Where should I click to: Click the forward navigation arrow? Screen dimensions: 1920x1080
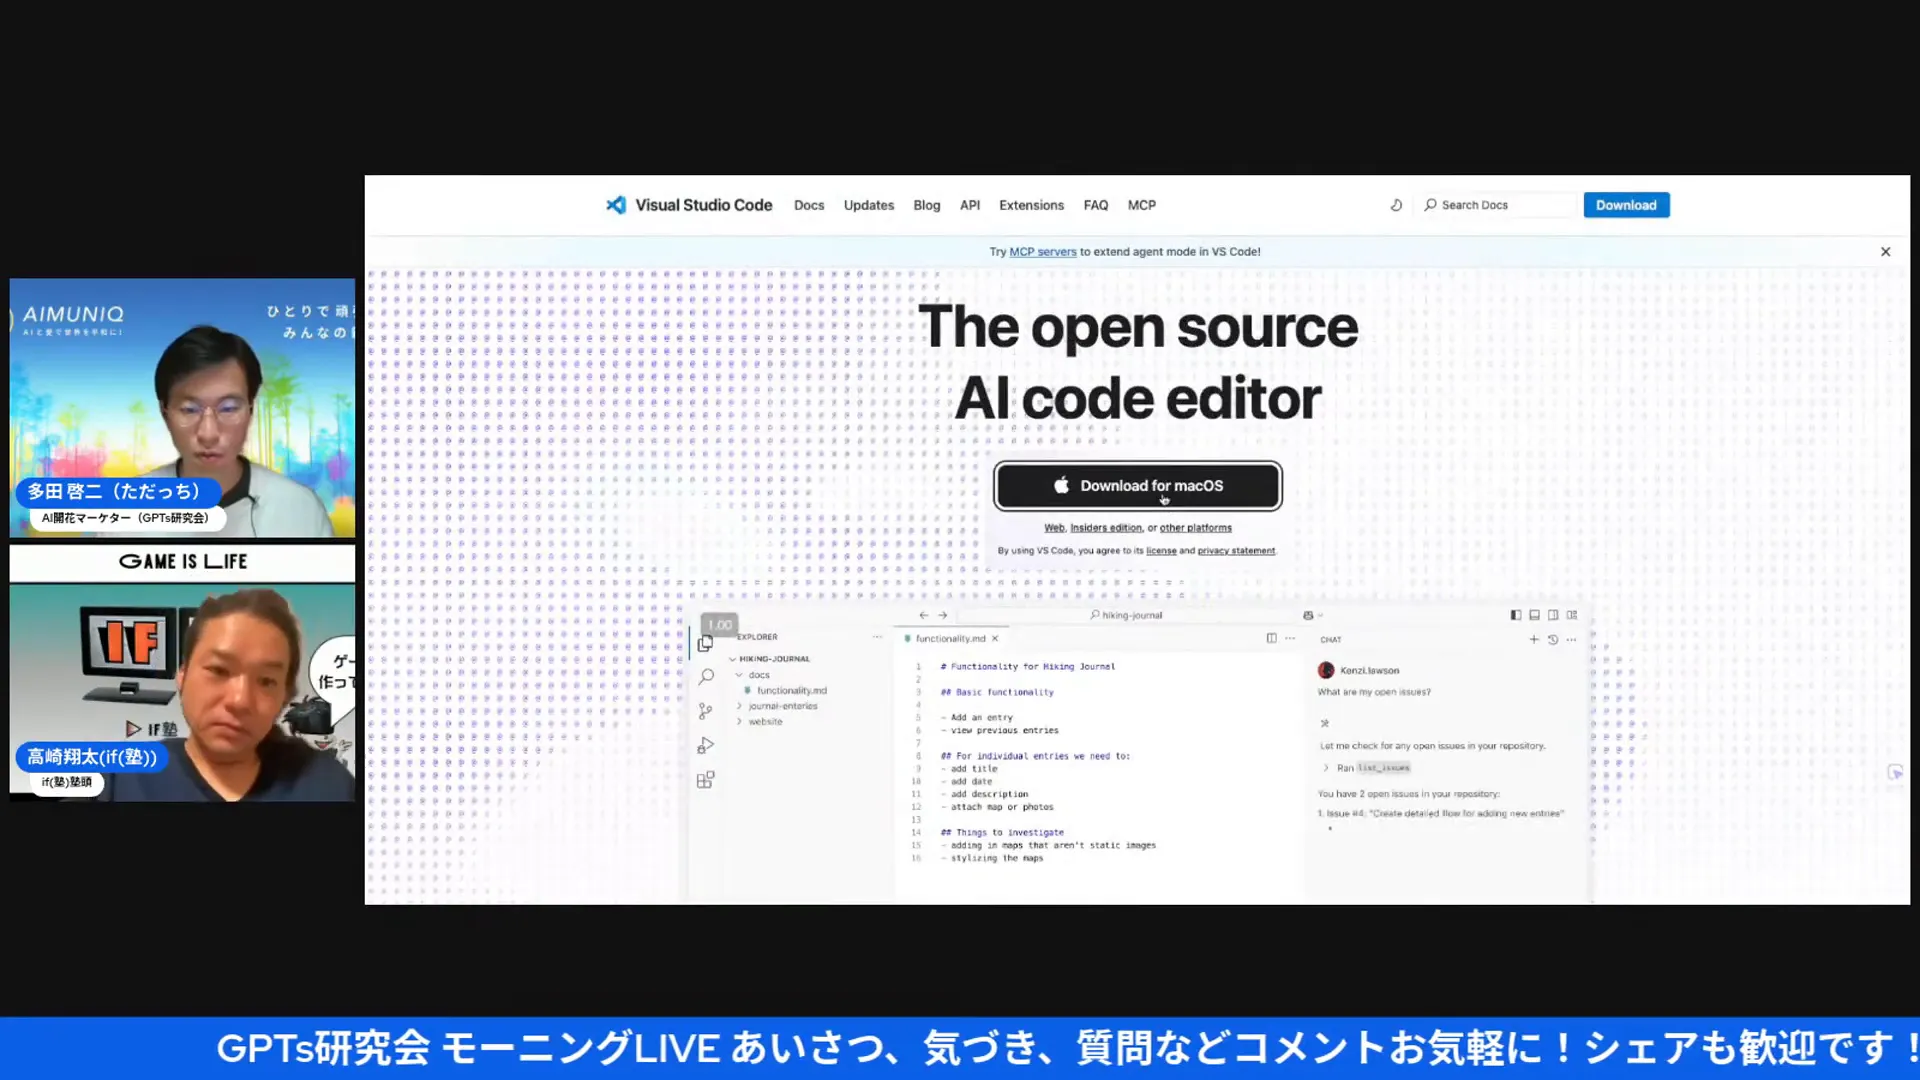(x=943, y=616)
